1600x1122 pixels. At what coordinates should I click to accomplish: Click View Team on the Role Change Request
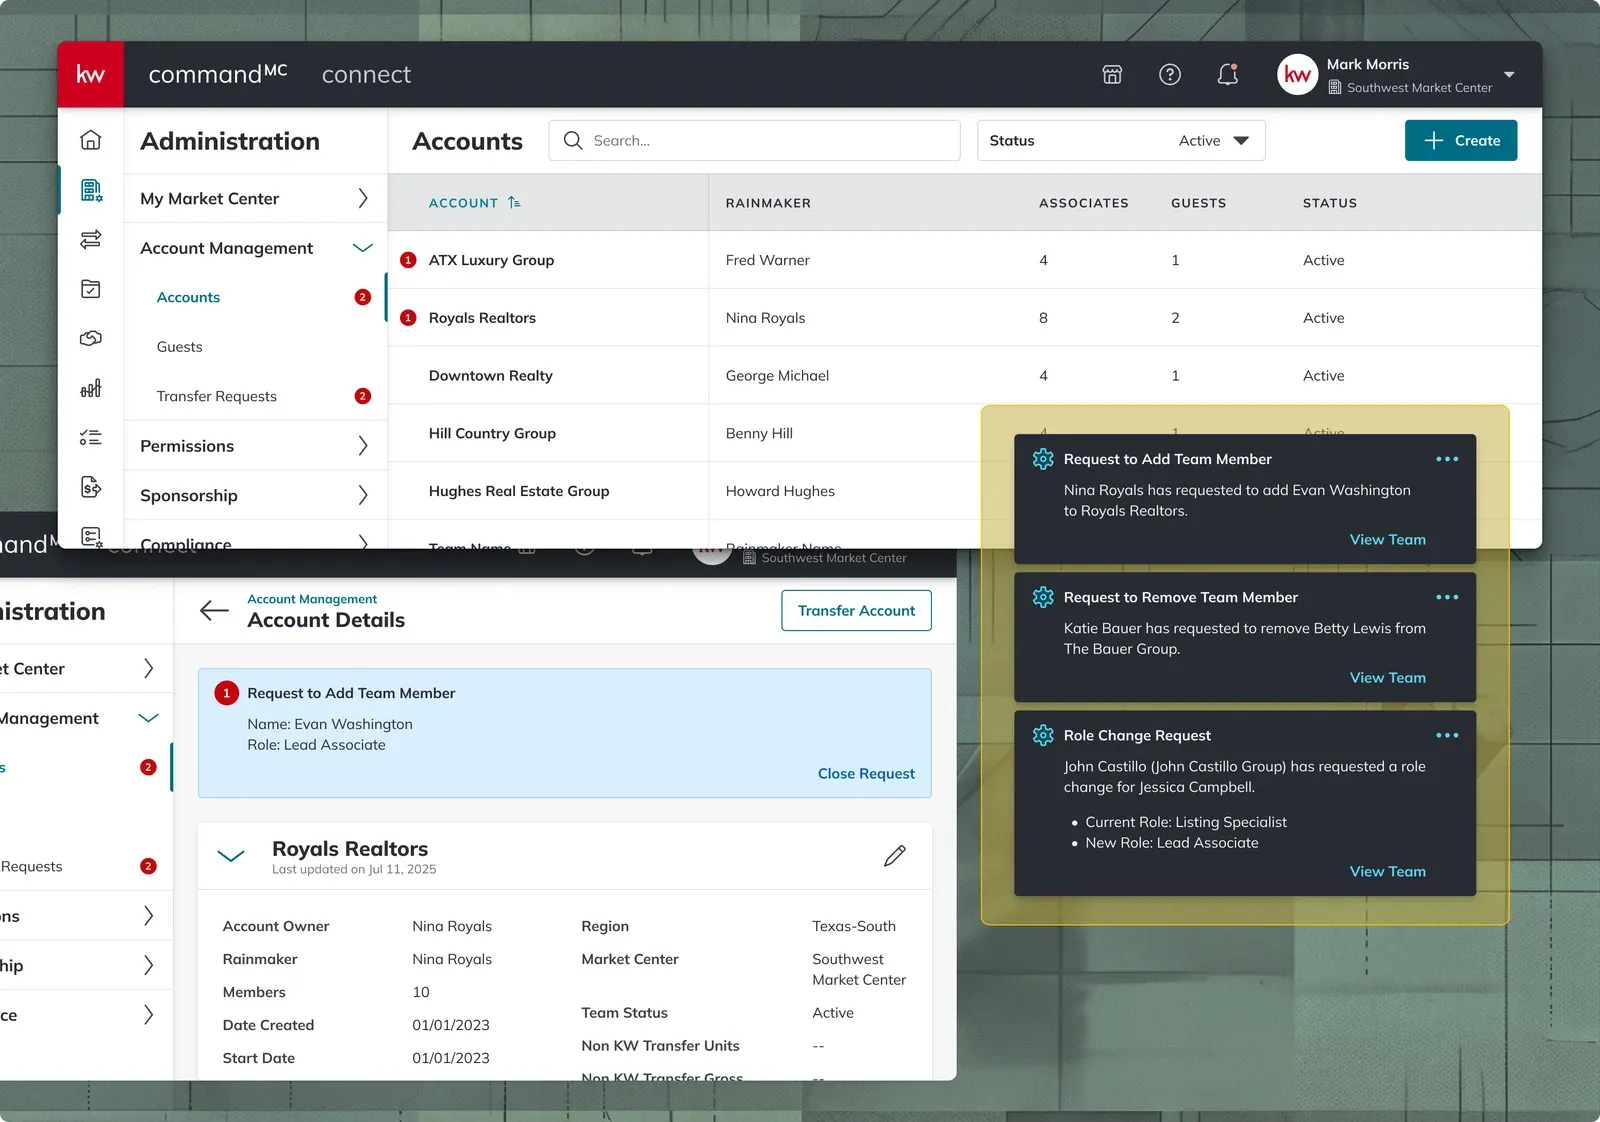pyautogui.click(x=1388, y=871)
